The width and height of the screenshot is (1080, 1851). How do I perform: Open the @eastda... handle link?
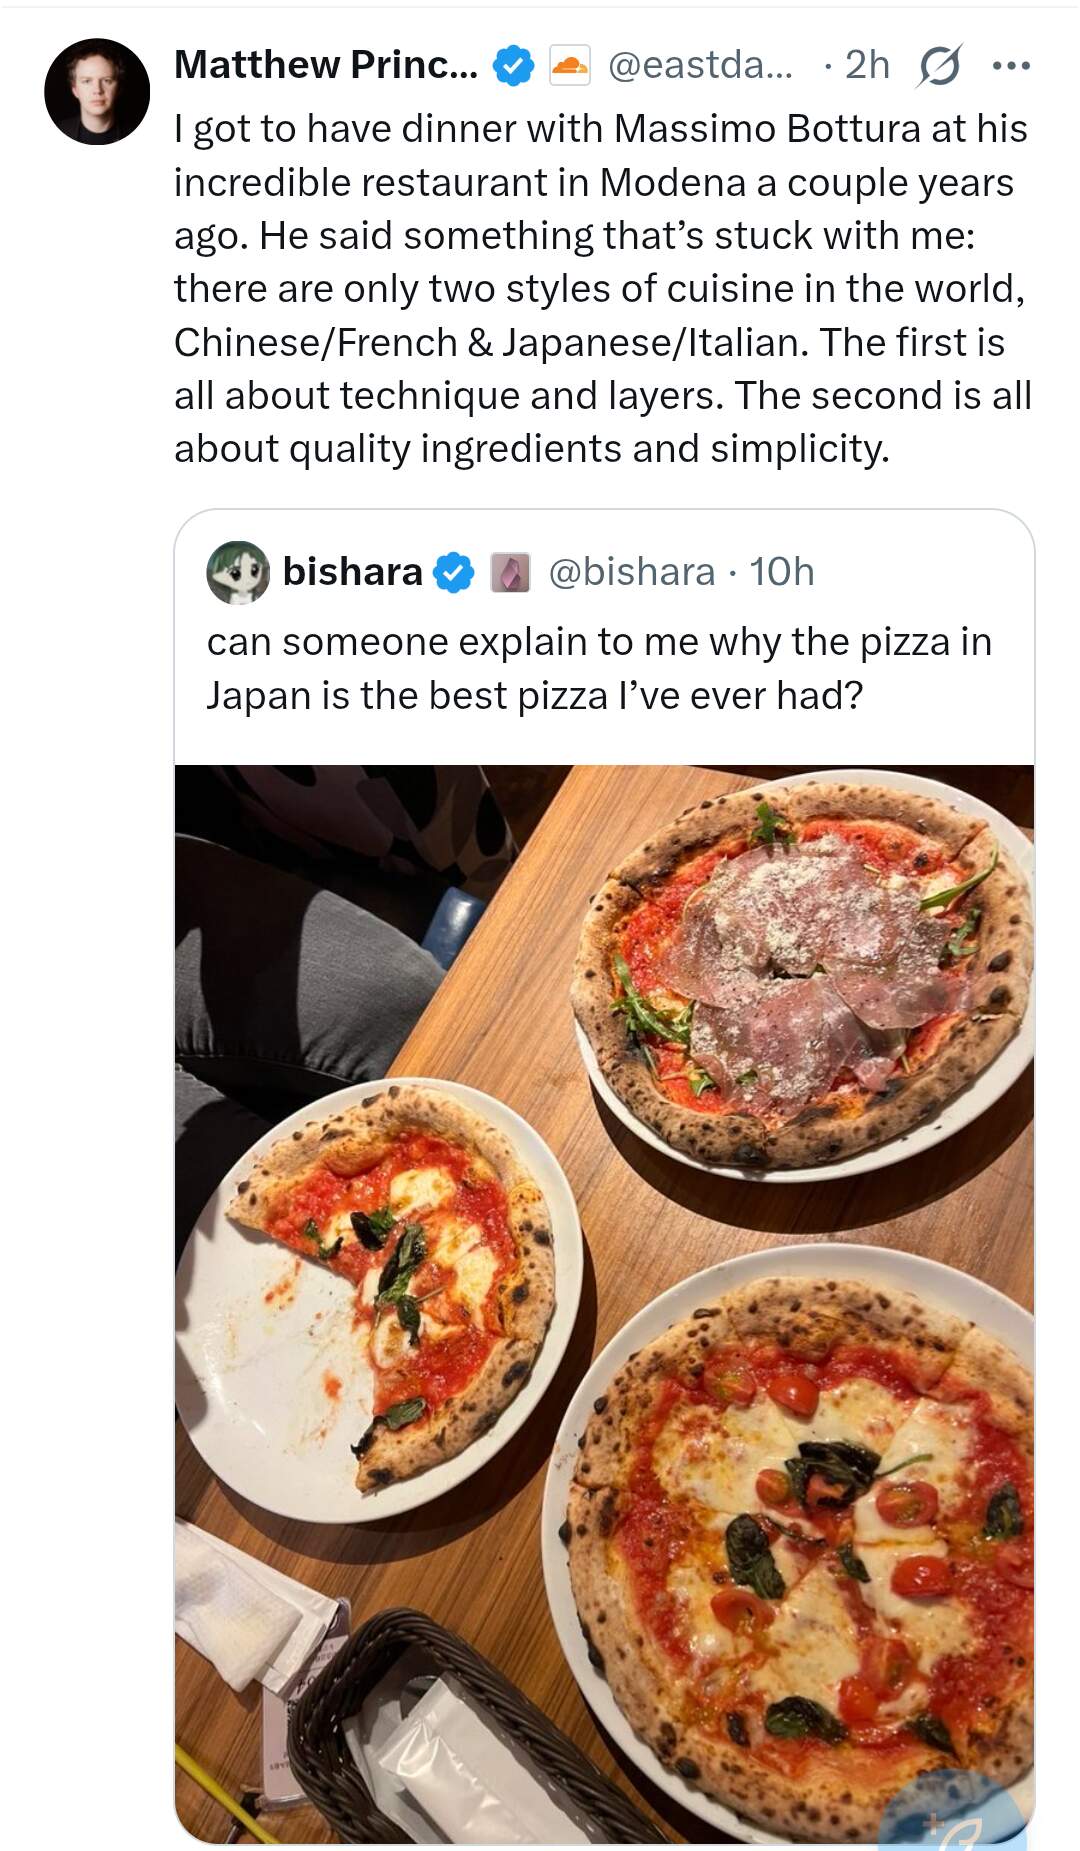point(700,65)
